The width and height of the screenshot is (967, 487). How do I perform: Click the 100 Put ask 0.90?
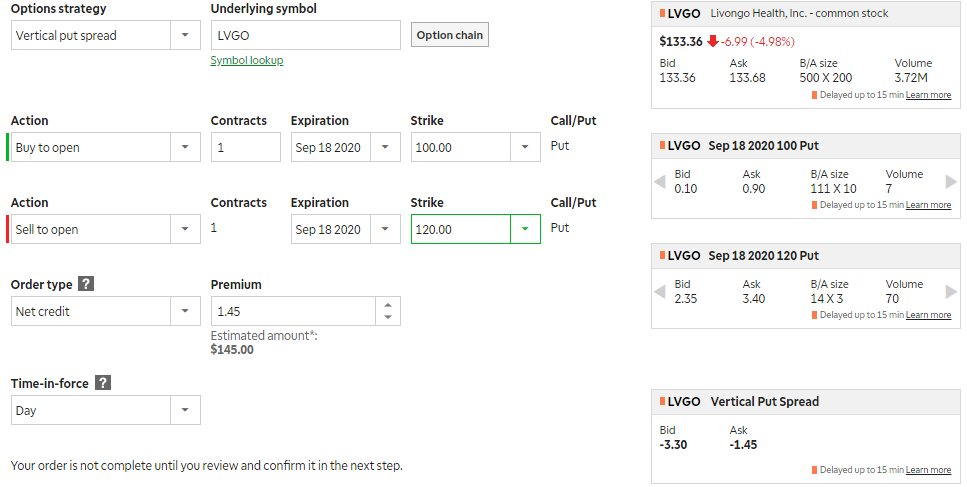click(754, 189)
